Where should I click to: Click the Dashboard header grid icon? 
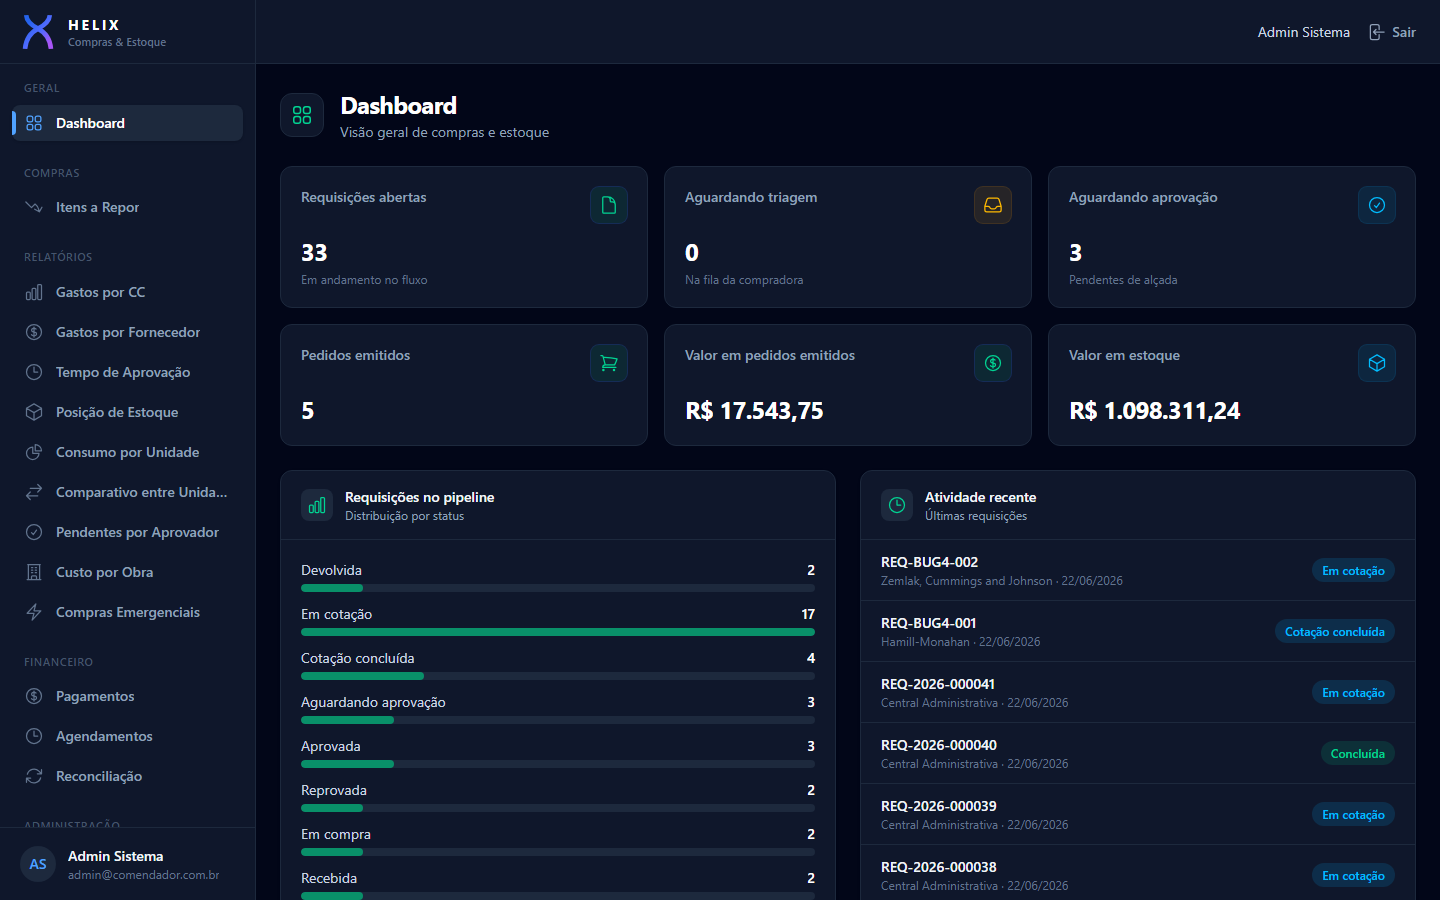pos(302,115)
